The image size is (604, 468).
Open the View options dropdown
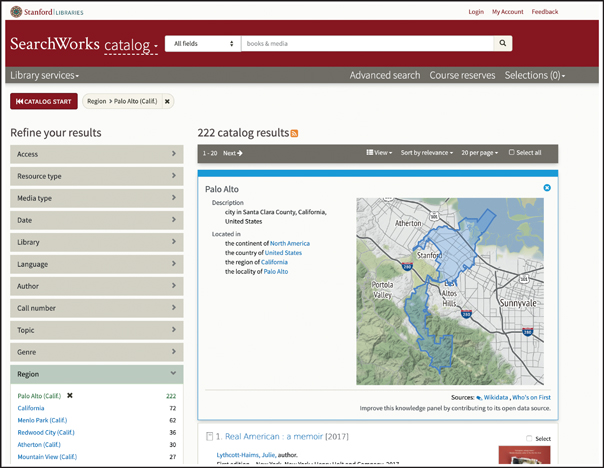[x=379, y=153]
